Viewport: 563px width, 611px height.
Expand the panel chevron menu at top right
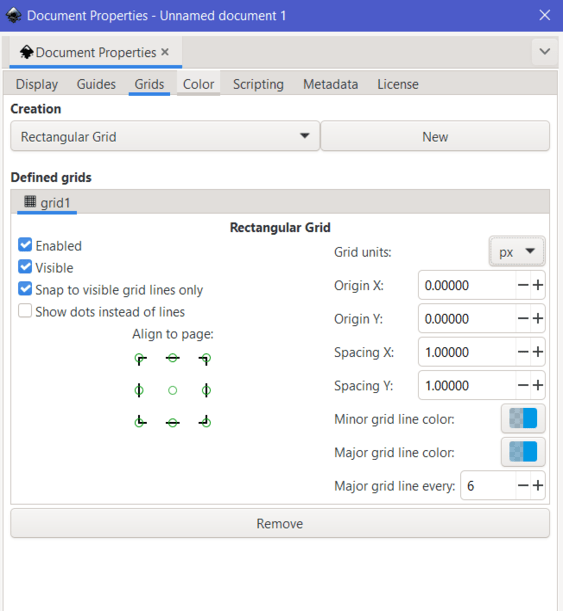pyautogui.click(x=544, y=51)
